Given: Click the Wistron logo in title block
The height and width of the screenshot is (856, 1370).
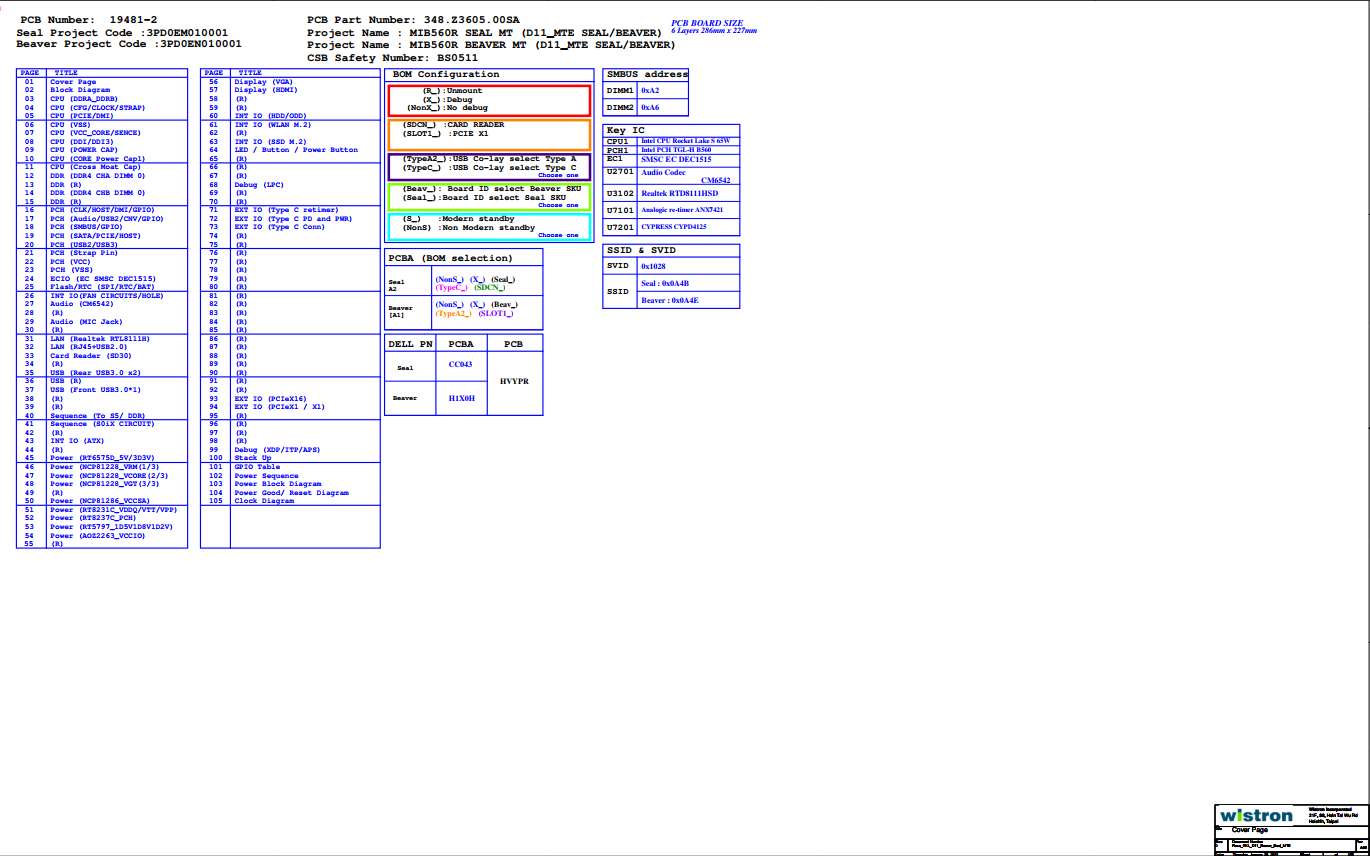Looking at the screenshot, I should click(x=1256, y=816).
